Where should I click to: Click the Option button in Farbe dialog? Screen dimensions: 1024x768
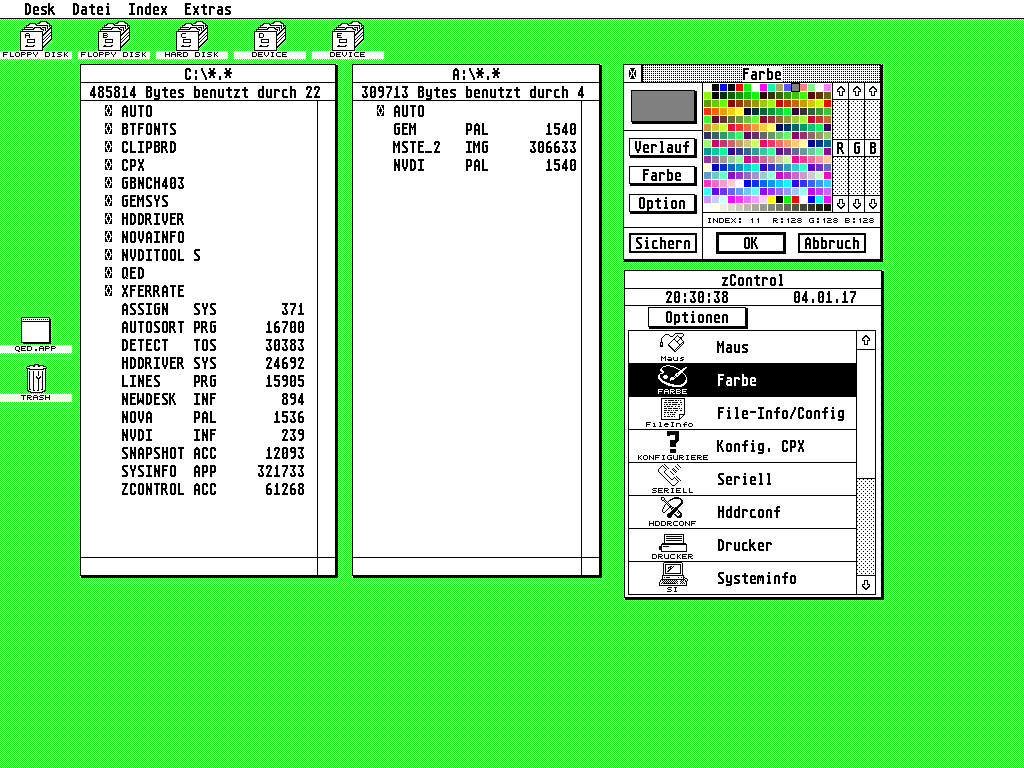[x=662, y=204]
